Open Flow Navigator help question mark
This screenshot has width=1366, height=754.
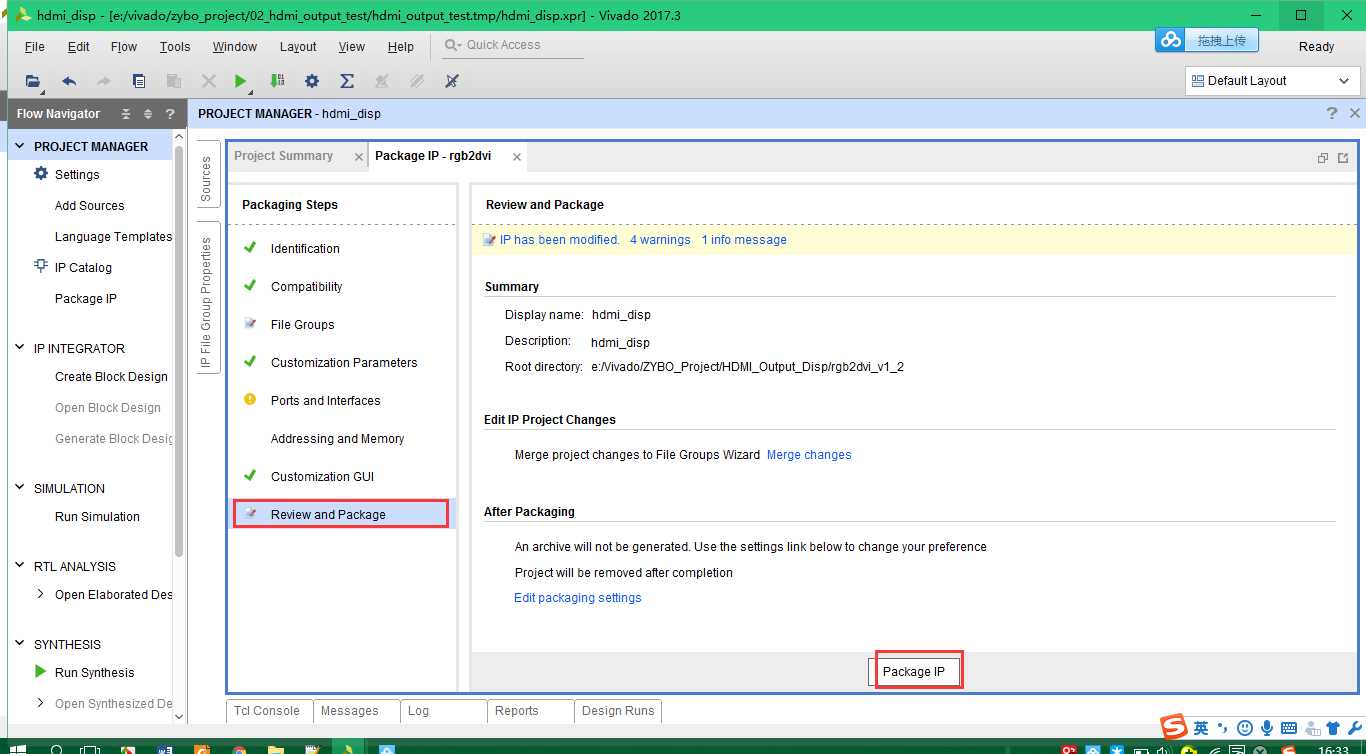tap(170, 114)
